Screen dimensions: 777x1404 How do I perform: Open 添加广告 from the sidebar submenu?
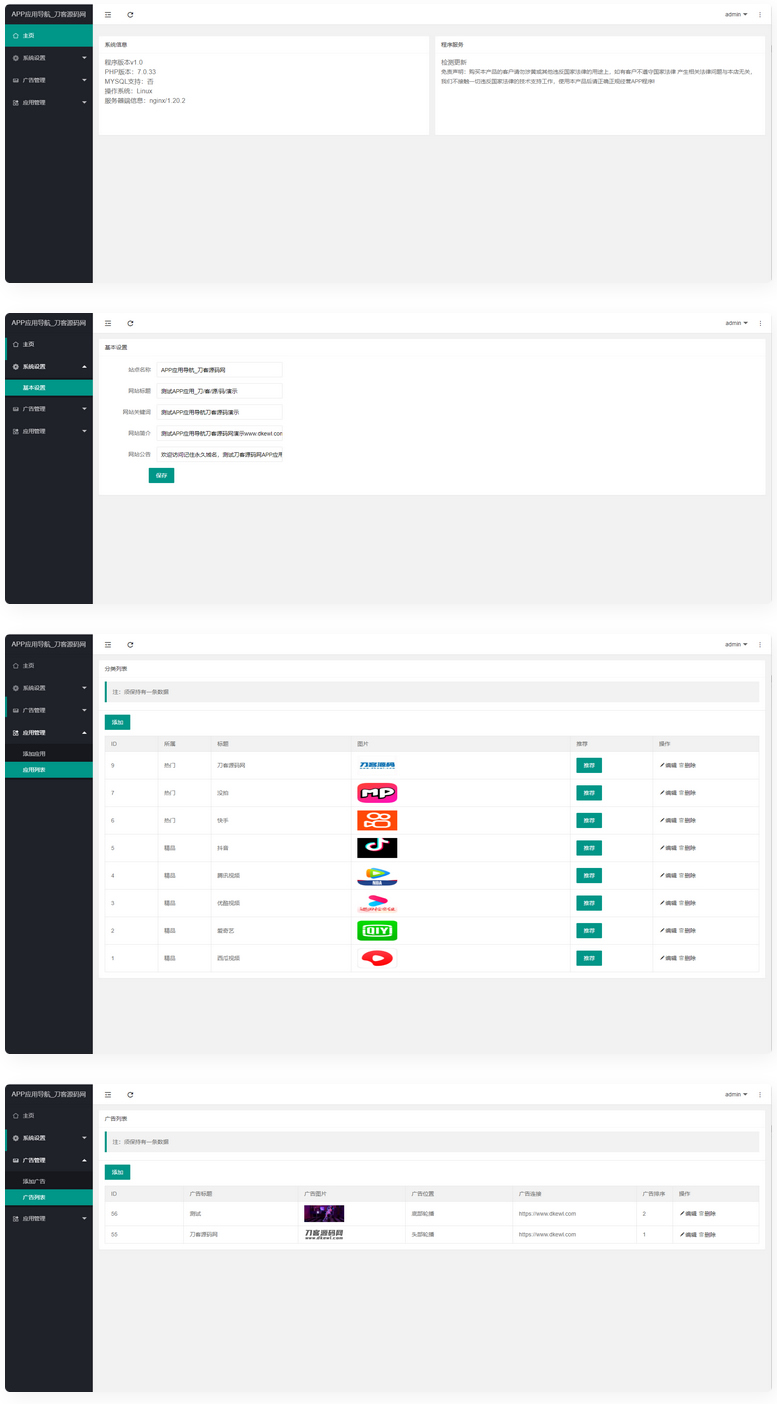point(34,1182)
